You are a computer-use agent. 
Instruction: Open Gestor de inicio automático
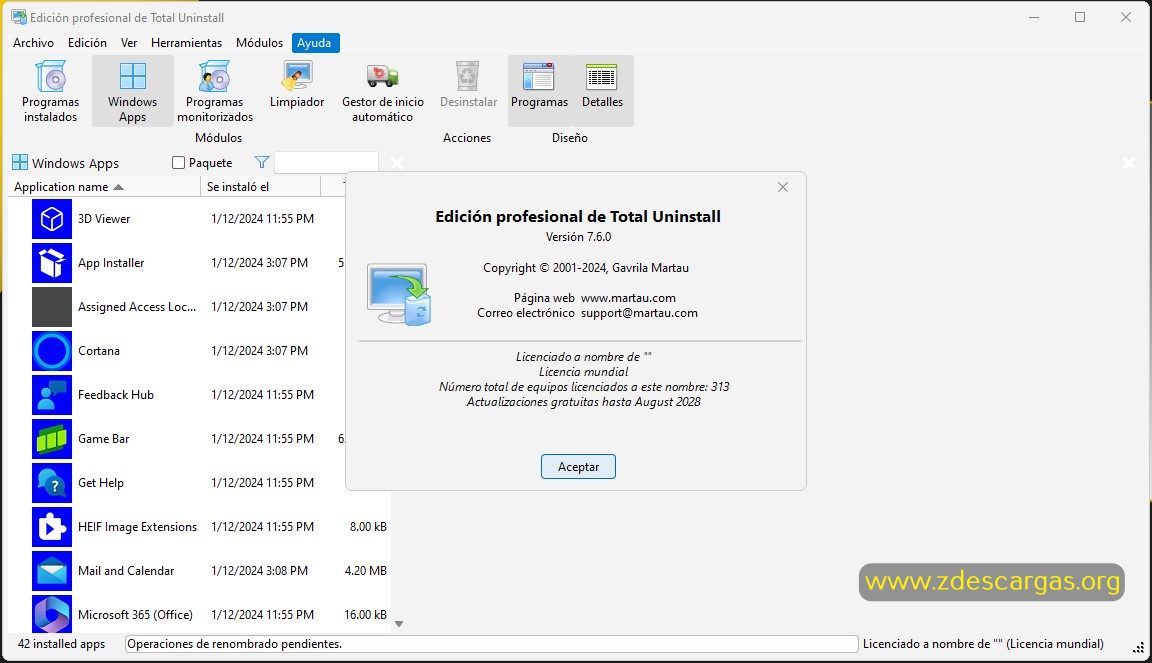coord(383,91)
